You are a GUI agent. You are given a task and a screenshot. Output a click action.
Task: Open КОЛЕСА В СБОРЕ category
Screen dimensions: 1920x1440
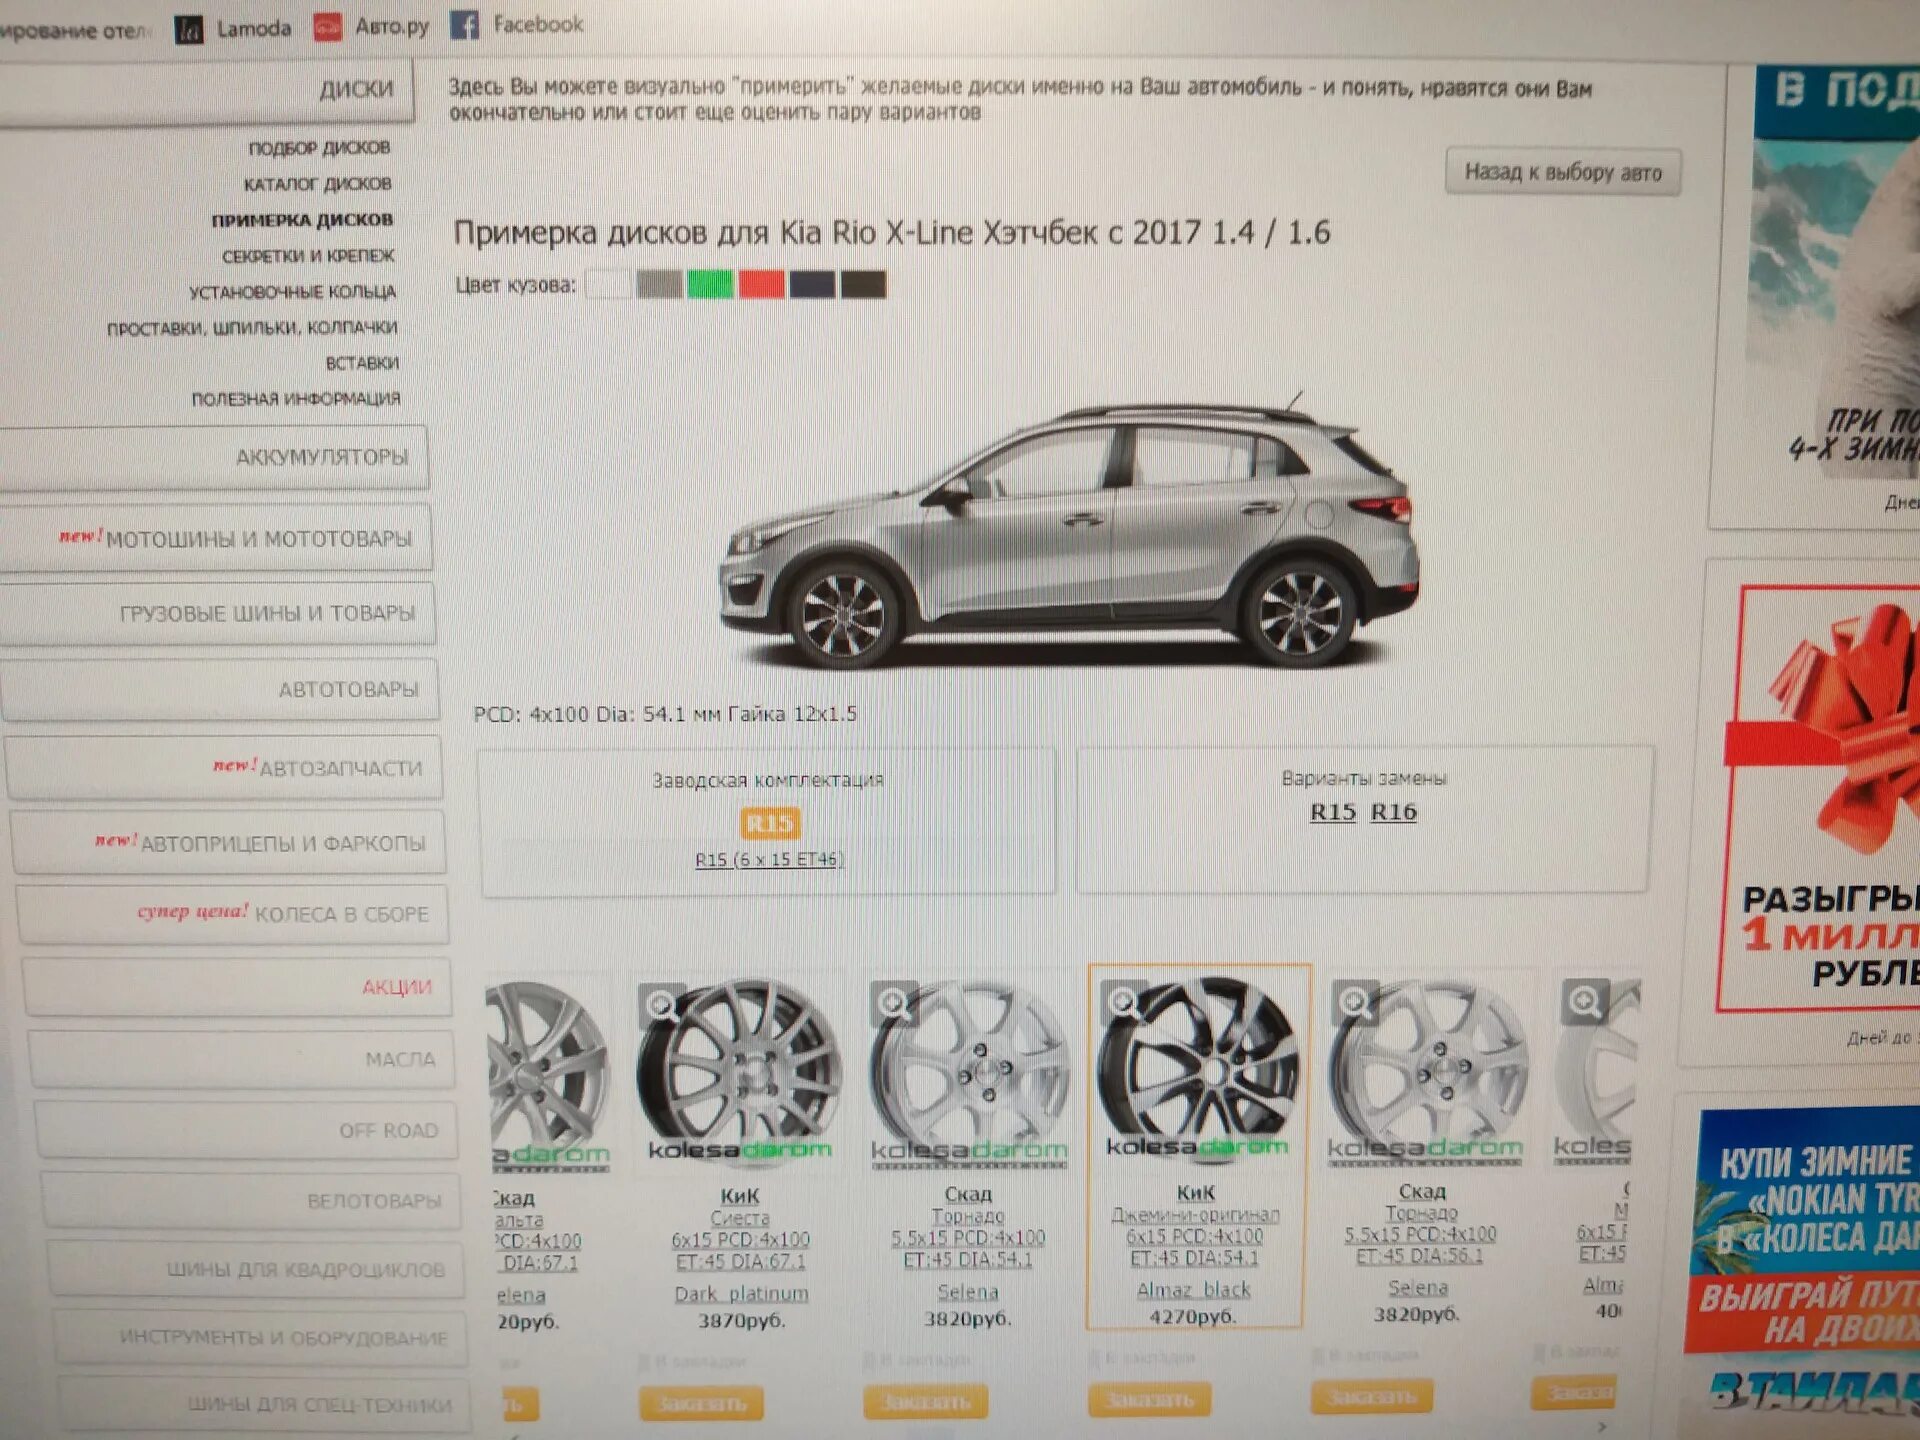[232, 914]
